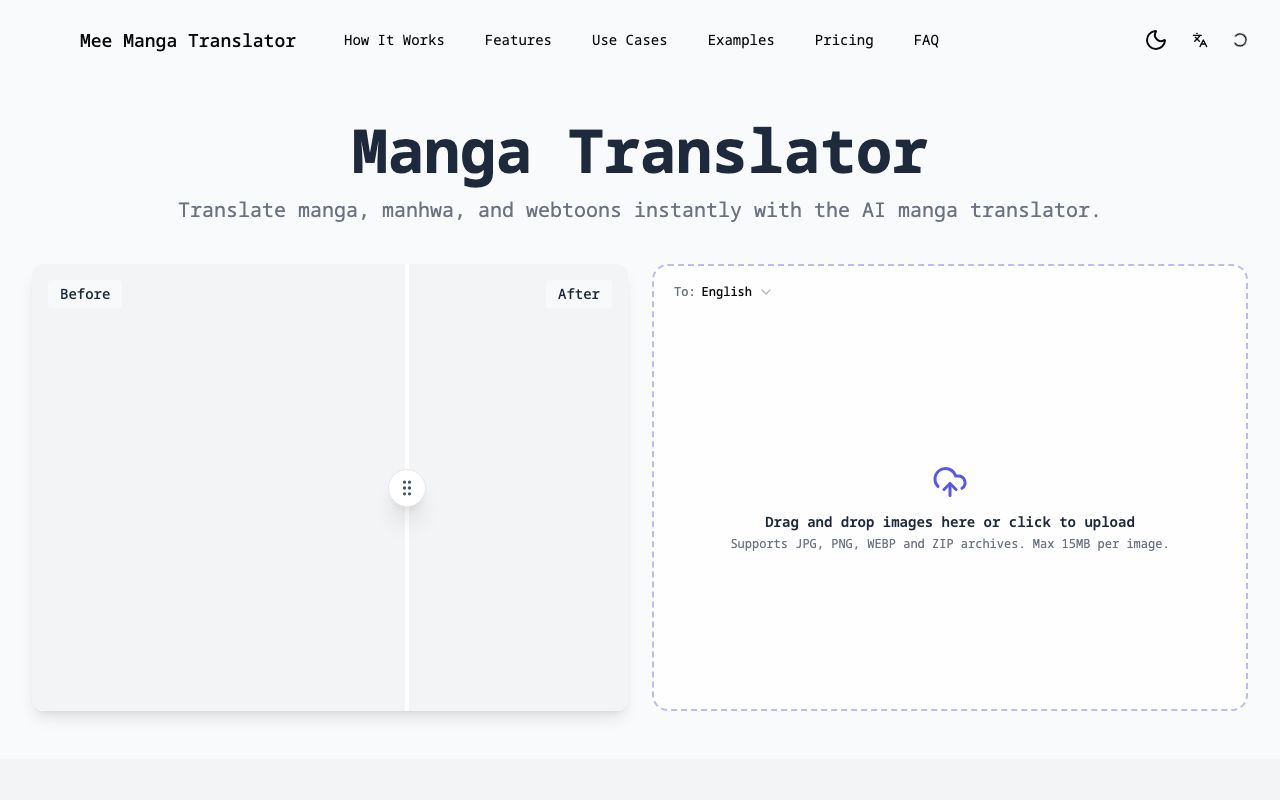Click the loading spinner icon in header

pyautogui.click(x=1240, y=40)
